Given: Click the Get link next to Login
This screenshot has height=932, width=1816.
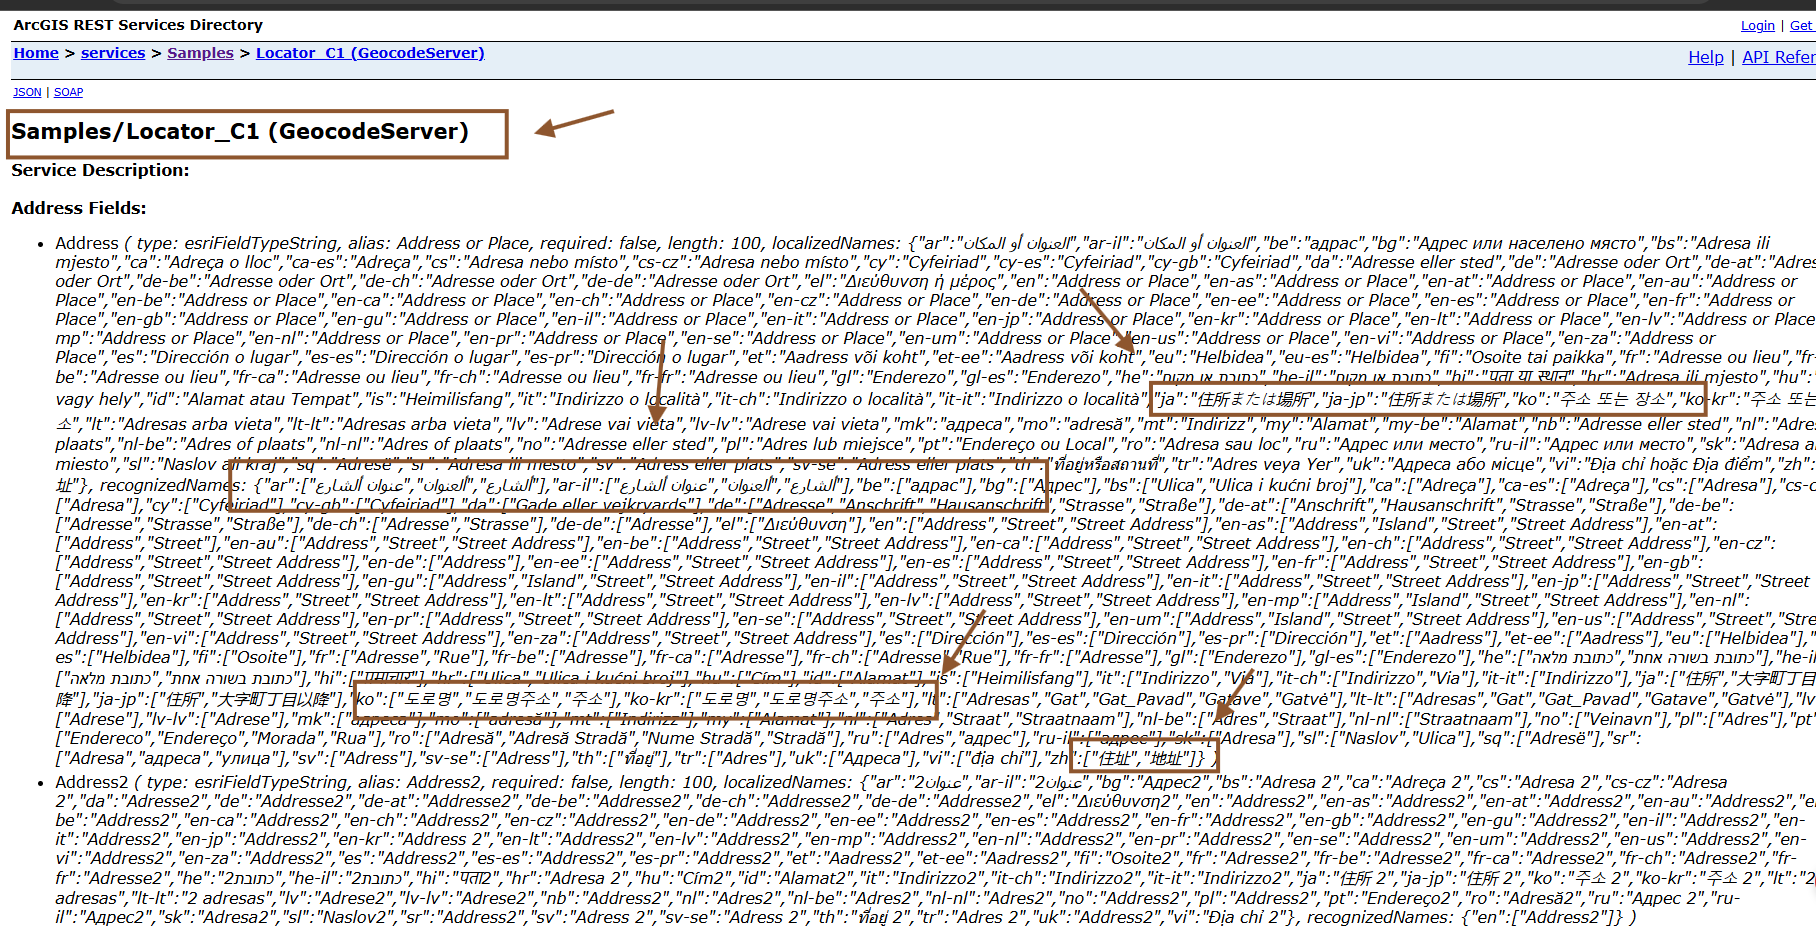Looking at the screenshot, I should [x=1802, y=26].
